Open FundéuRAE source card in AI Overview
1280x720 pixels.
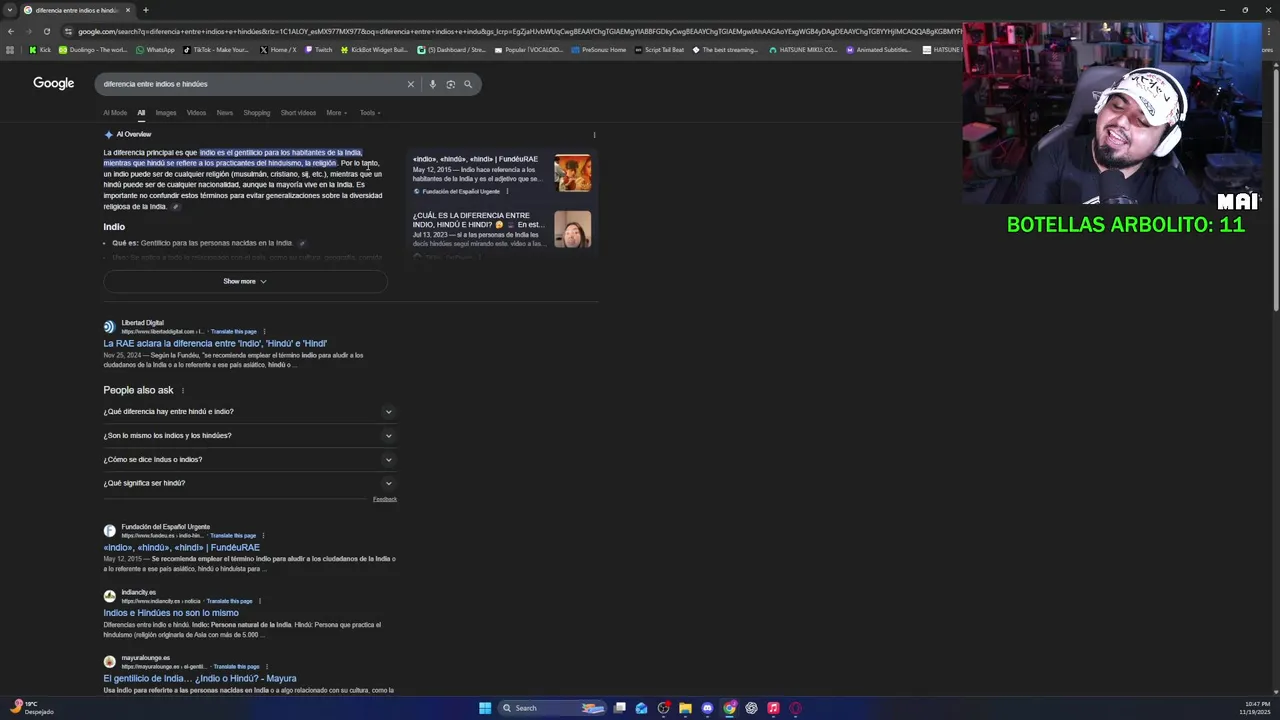click(502, 174)
